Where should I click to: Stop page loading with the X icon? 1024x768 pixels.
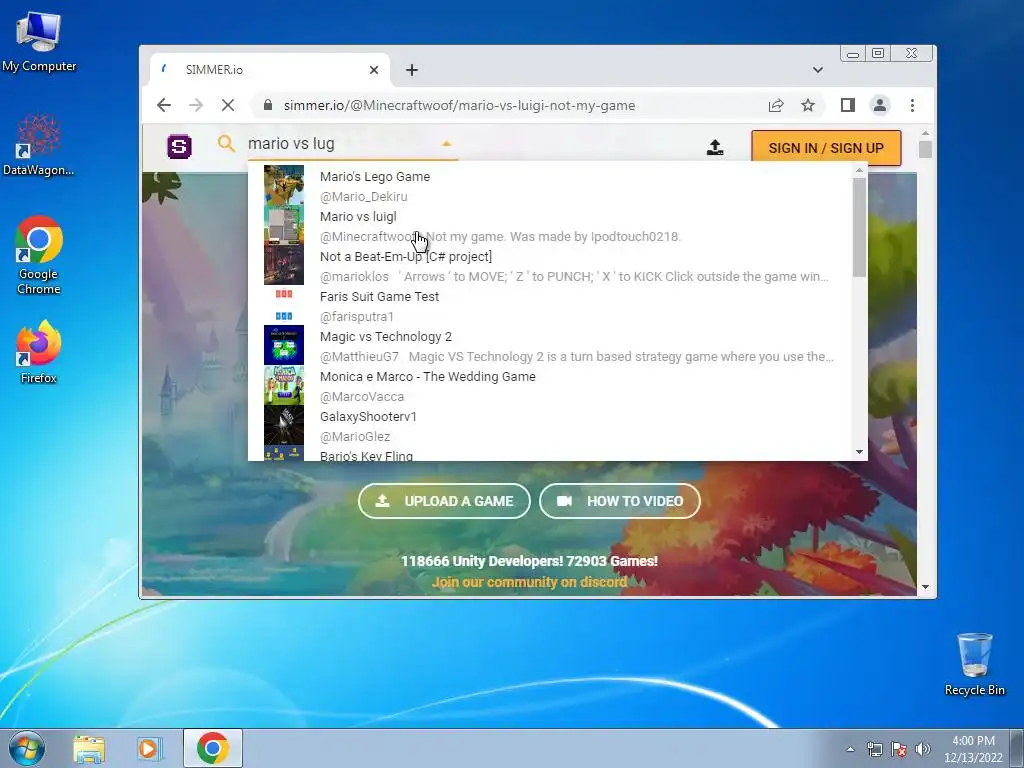pos(227,105)
